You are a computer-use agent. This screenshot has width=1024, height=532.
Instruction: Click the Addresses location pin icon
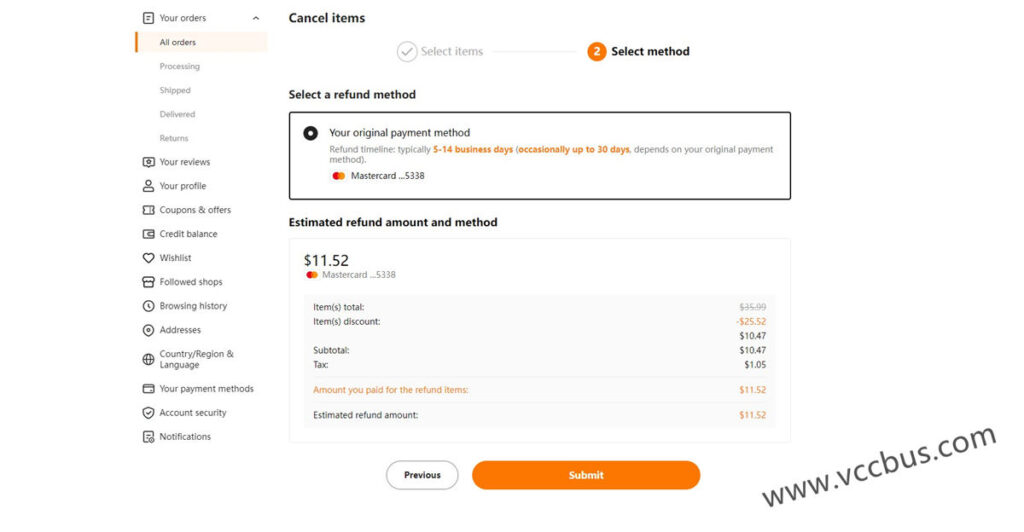149,330
